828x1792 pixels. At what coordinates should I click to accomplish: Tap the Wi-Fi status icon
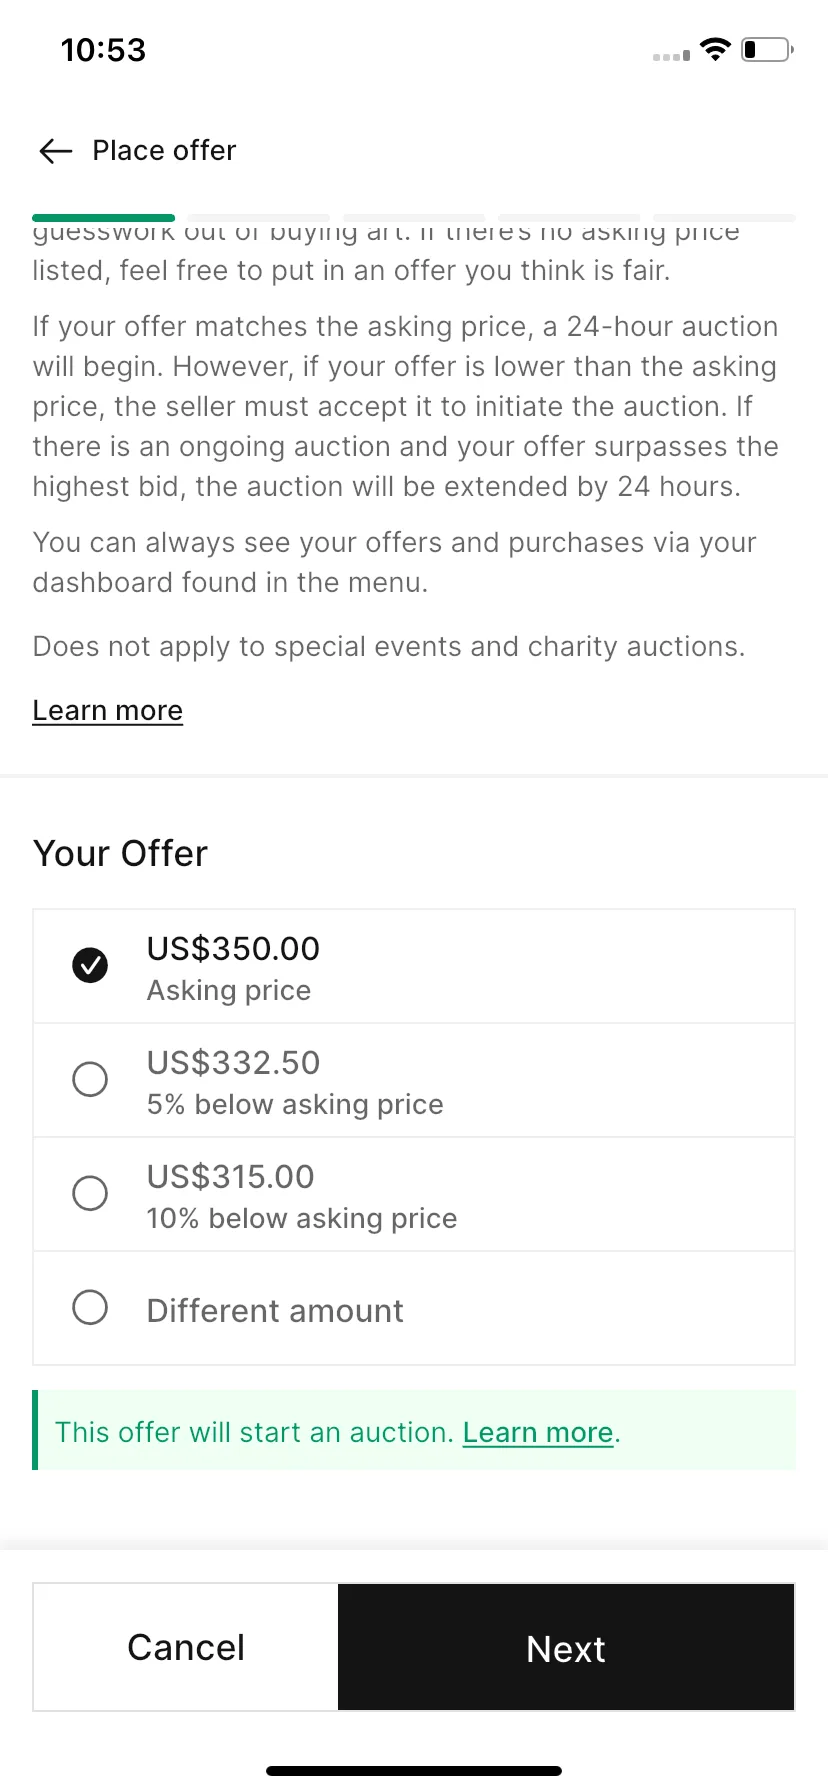[715, 49]
